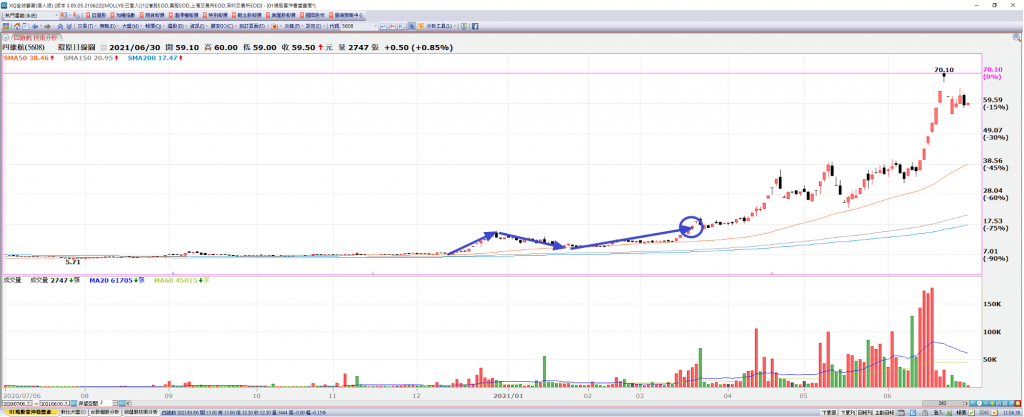Click the calendar icon in status bar

coord(901,413)
